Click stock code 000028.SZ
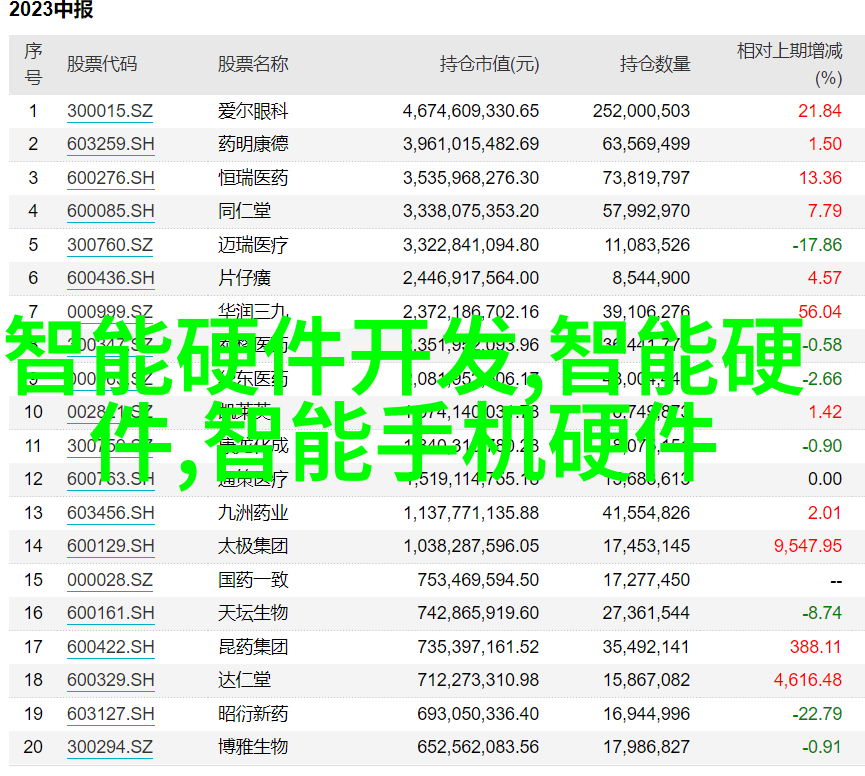This screenshot has width=865, height=776. coord(110,580)
